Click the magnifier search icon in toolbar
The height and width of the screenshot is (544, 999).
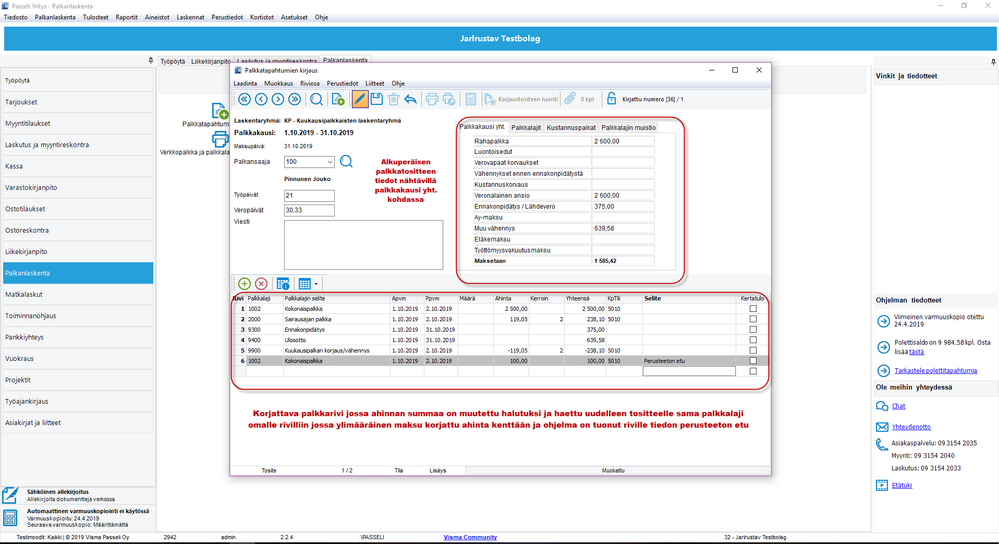tap(316, 99)
